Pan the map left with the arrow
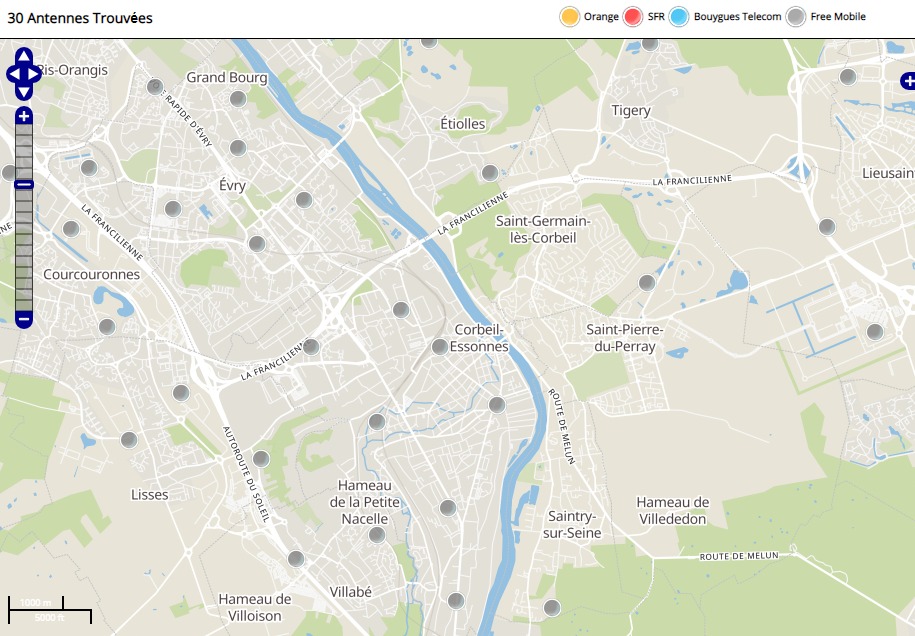915x636 pixels. point(13,73)
